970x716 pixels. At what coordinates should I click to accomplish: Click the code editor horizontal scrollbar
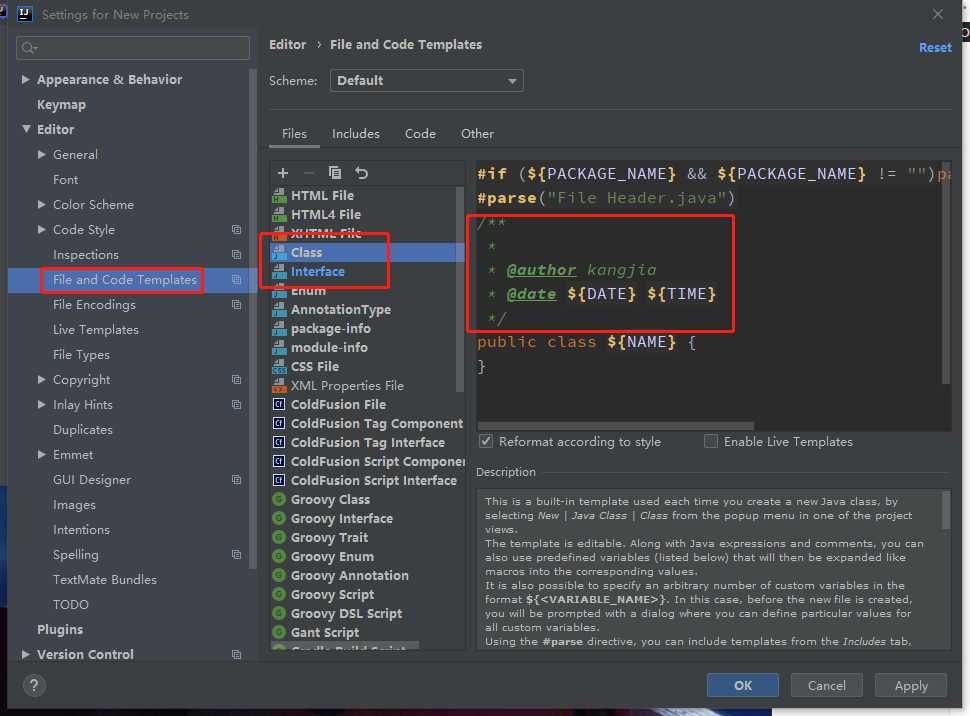point(616,426)
